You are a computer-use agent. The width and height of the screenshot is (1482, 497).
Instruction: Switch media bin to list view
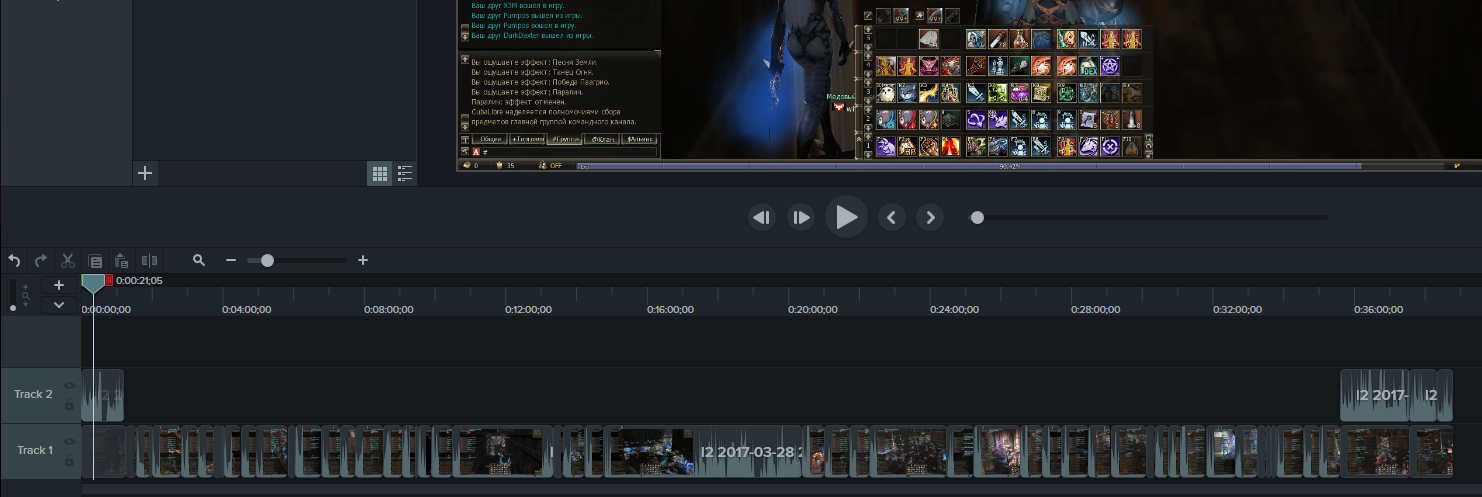(x=405, y=174)
